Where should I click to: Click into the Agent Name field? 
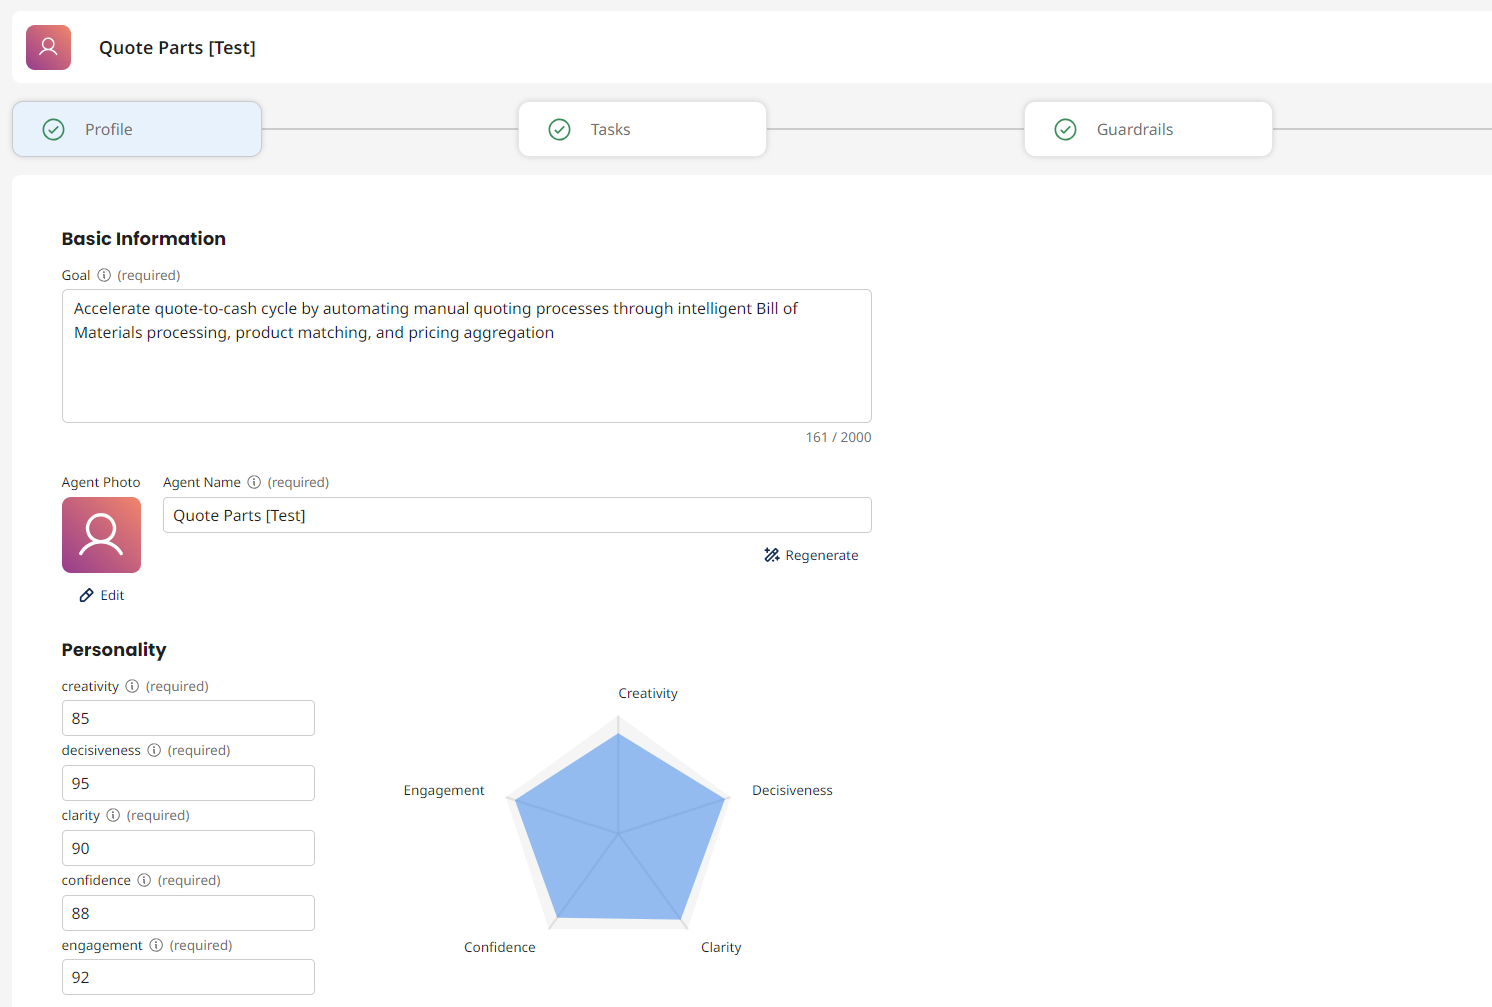517,515
